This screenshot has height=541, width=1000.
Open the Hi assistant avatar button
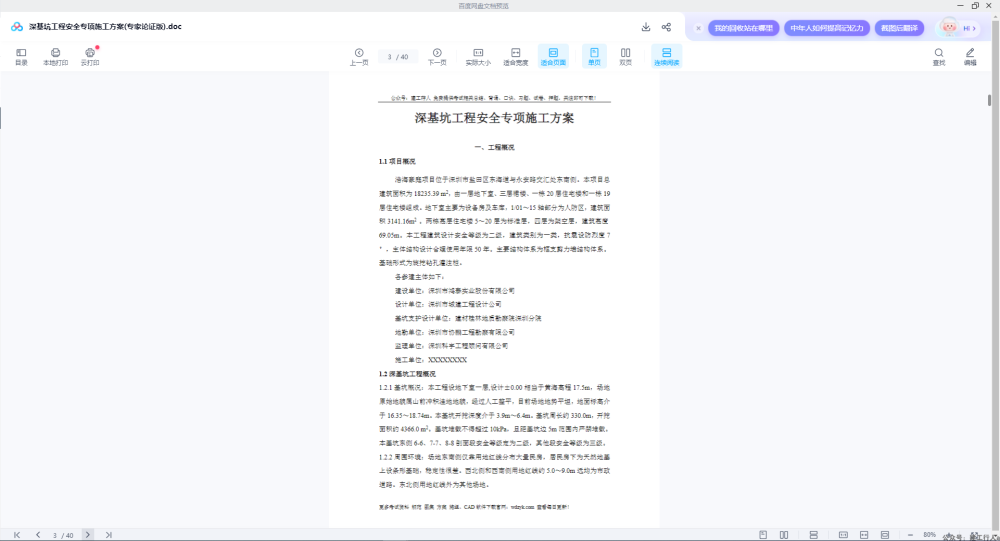coord(959,27)
